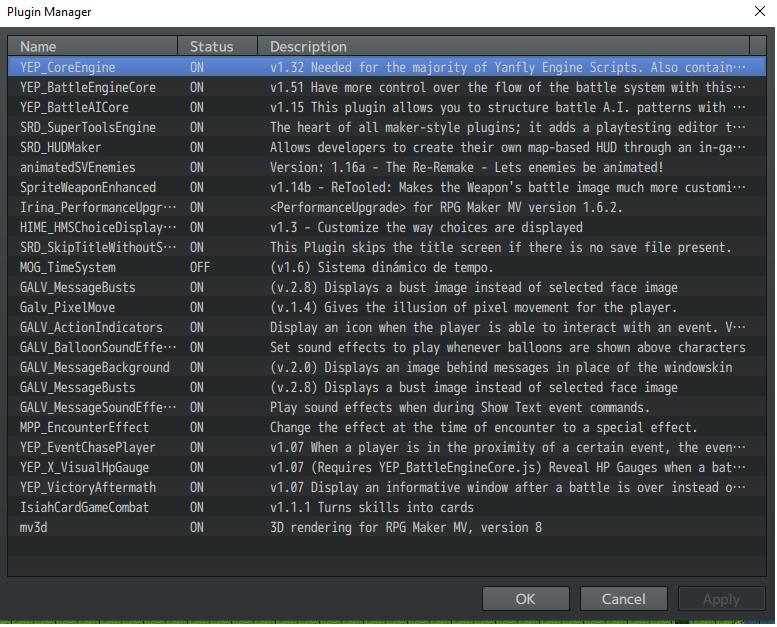Screen dimensions: 777x627
Task: Click the ON status of MPP_EncounterEffect
Action: [x=197, y=427]
